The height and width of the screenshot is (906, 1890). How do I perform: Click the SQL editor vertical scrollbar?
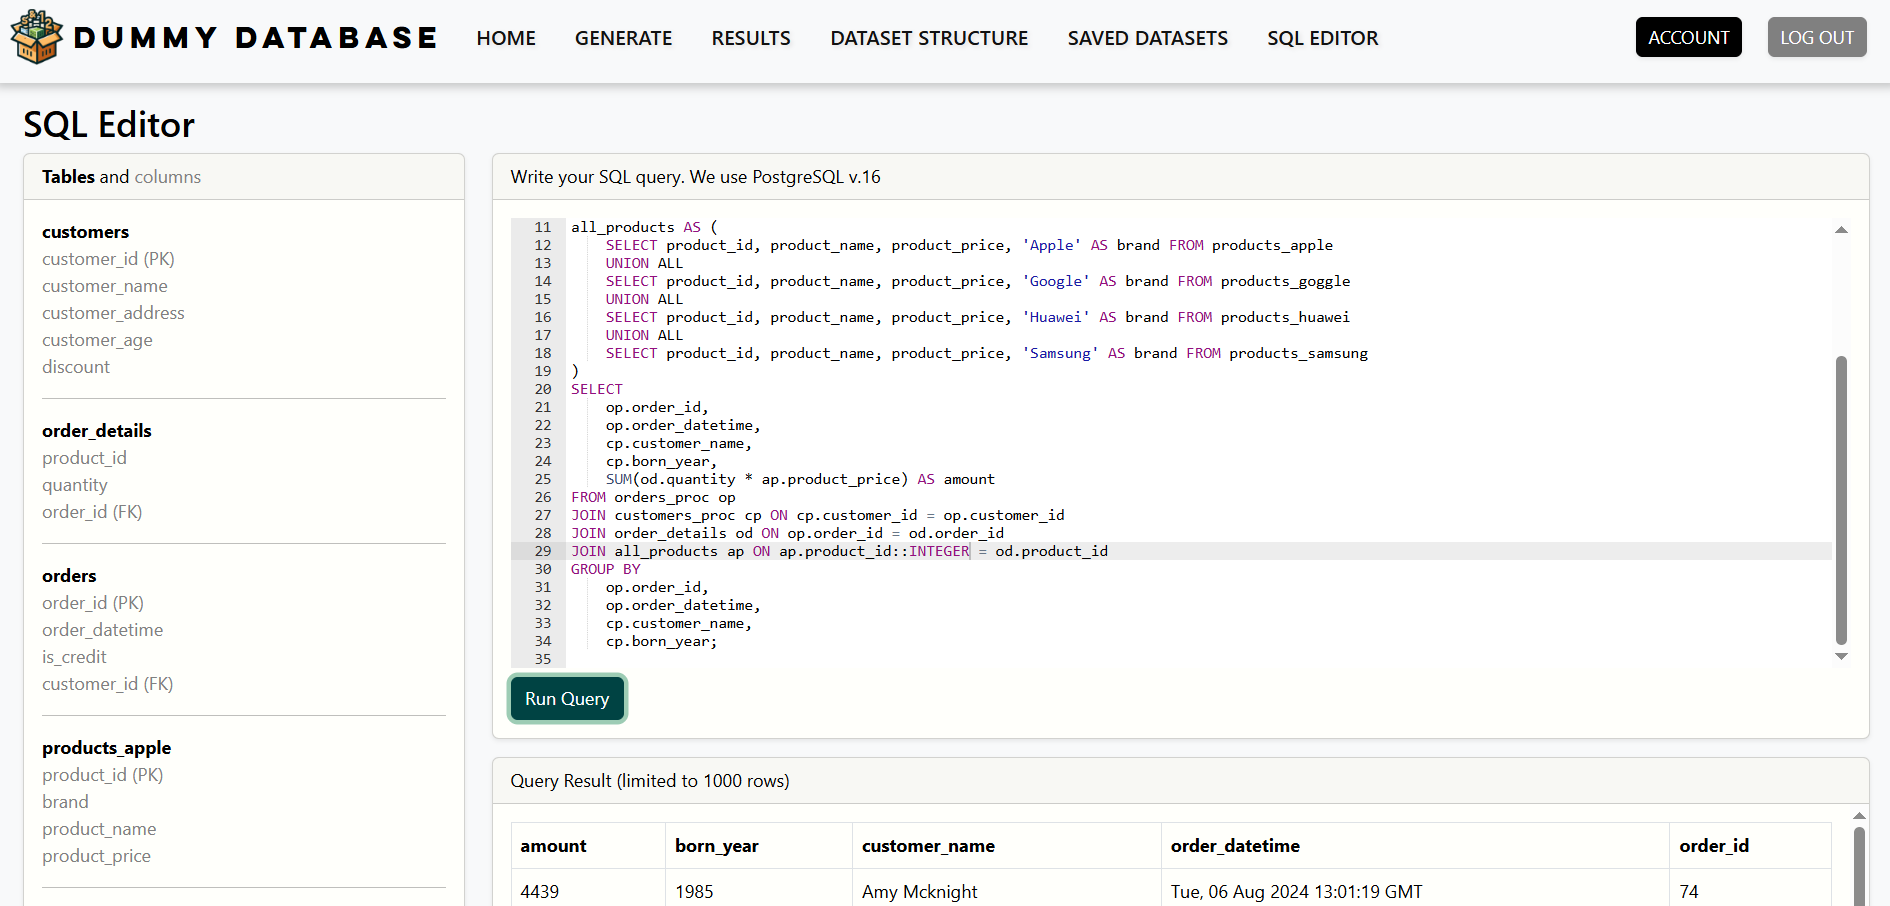(1841, 500)
